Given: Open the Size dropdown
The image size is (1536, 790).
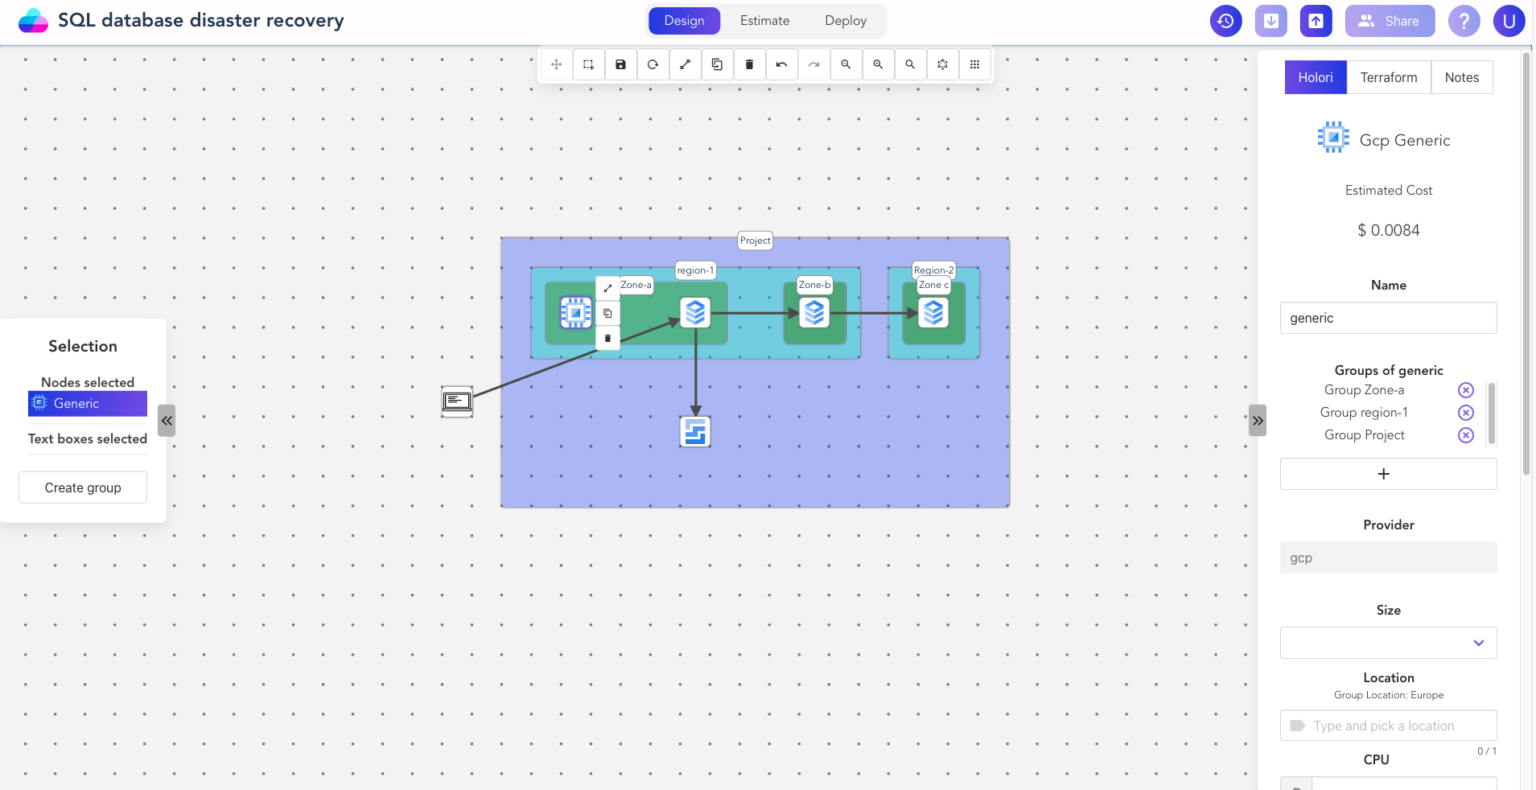Looking at the screenshot, I should coord(1388,643).
